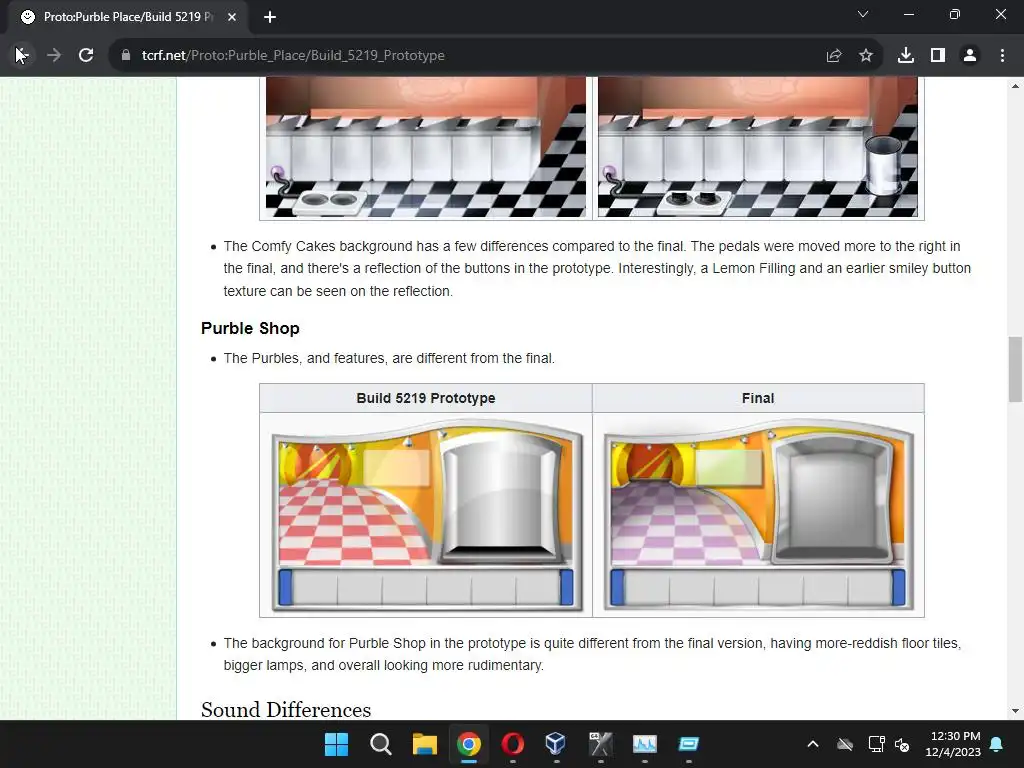Open the performance monitor taskbar icon

point(645,744)
